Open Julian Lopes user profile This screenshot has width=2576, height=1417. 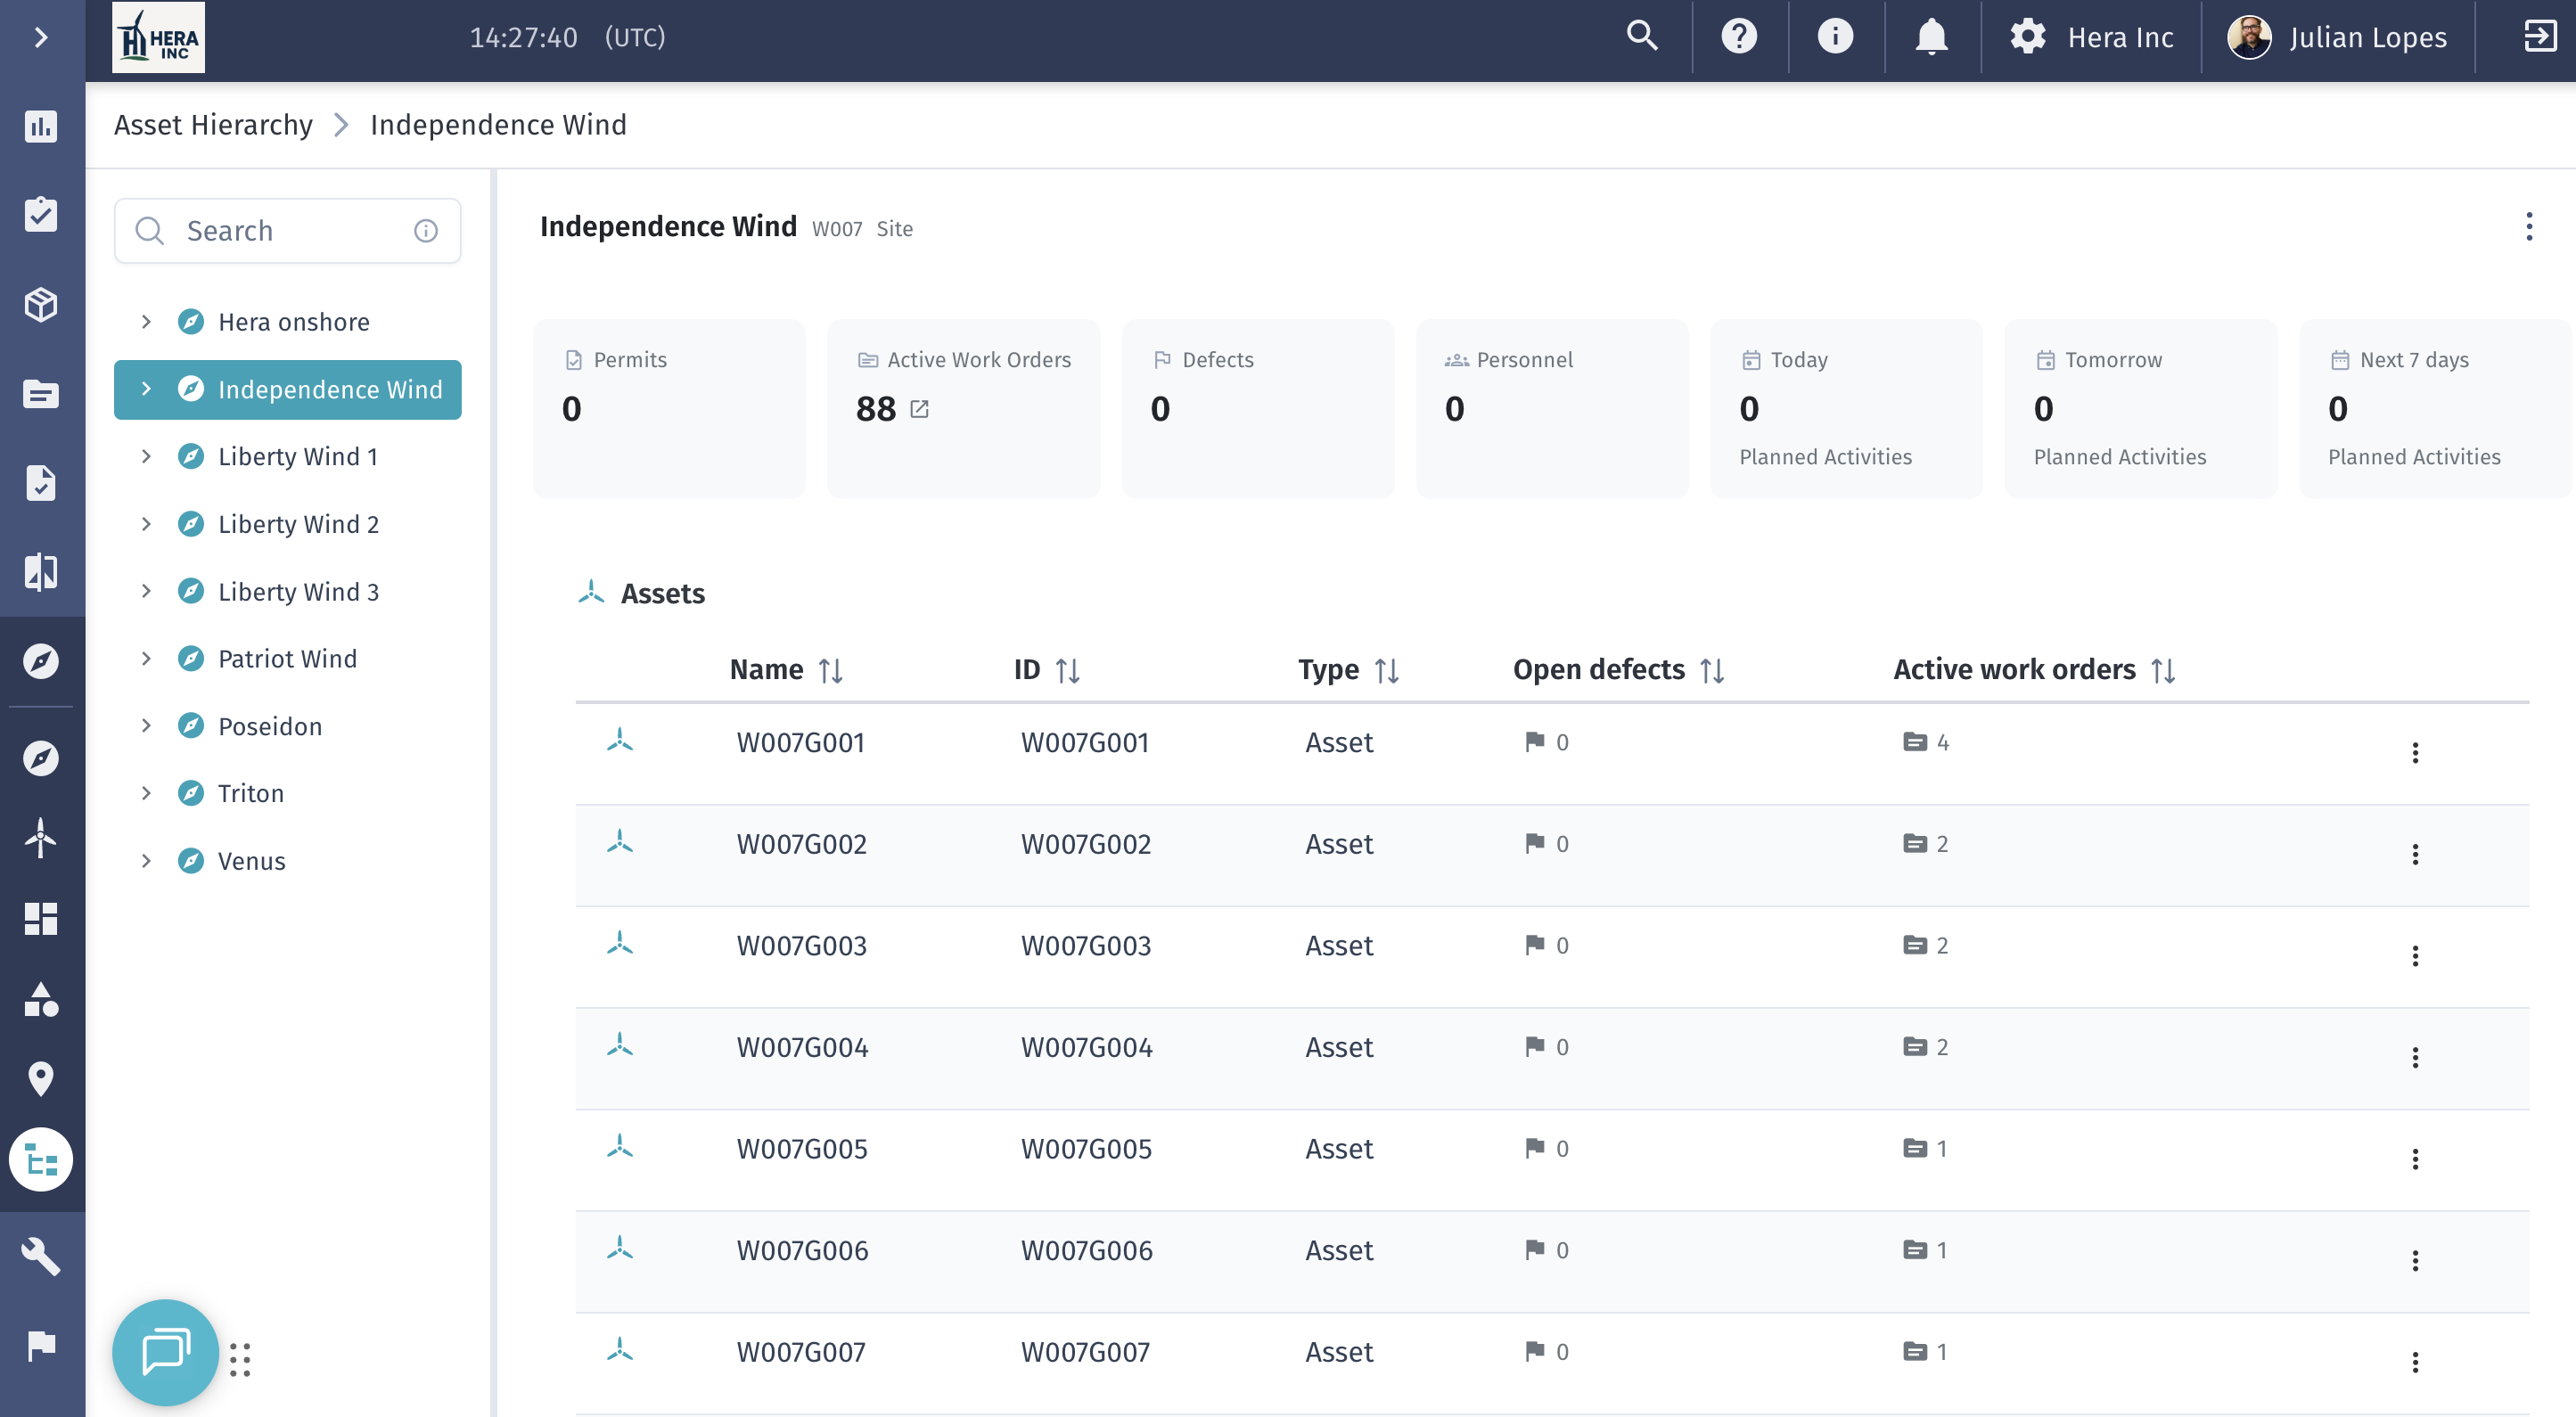tap(2337, 37)
